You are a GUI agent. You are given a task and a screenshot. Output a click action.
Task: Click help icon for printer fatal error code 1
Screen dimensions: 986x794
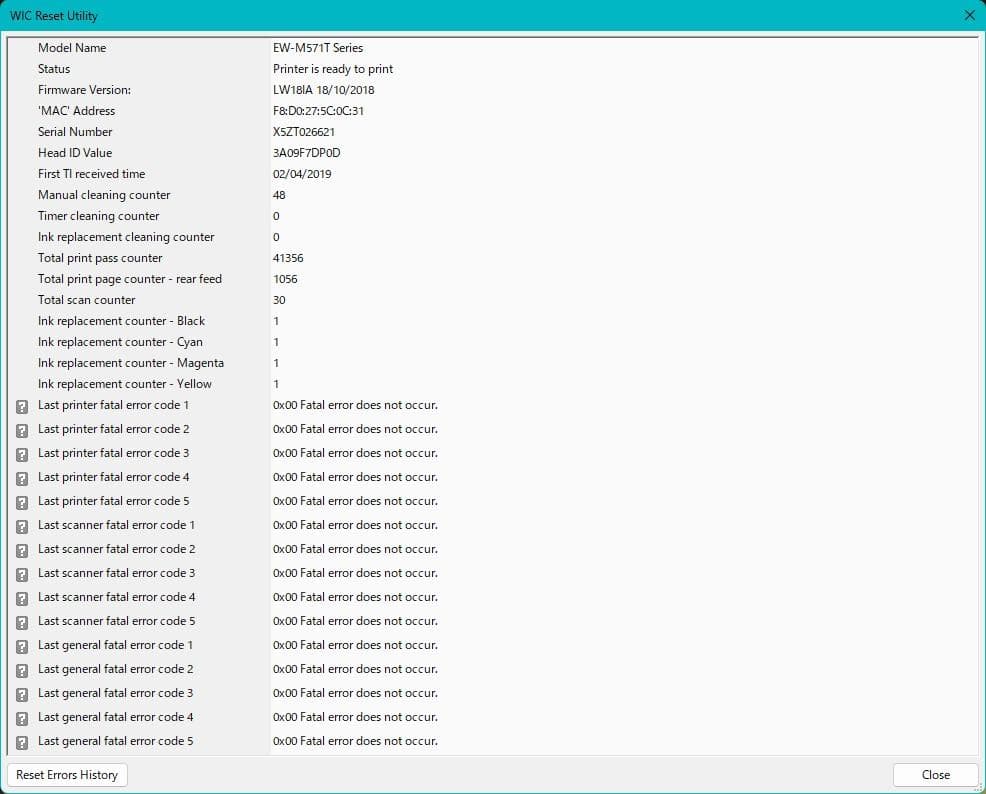pos(22,406)
